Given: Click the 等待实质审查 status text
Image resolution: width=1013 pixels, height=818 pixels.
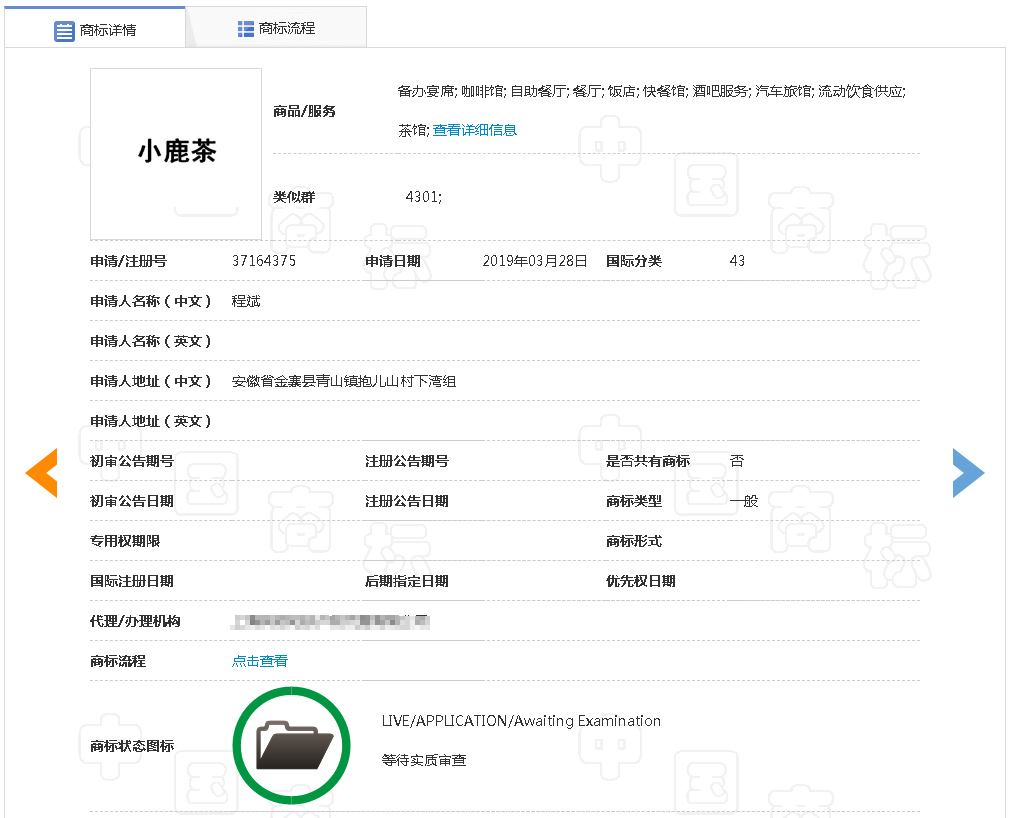Looking at the screenshot, I should pos(424,760).
